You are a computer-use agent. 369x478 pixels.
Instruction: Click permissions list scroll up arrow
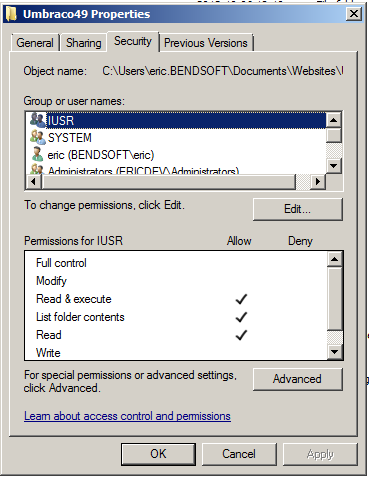[335, 259]
